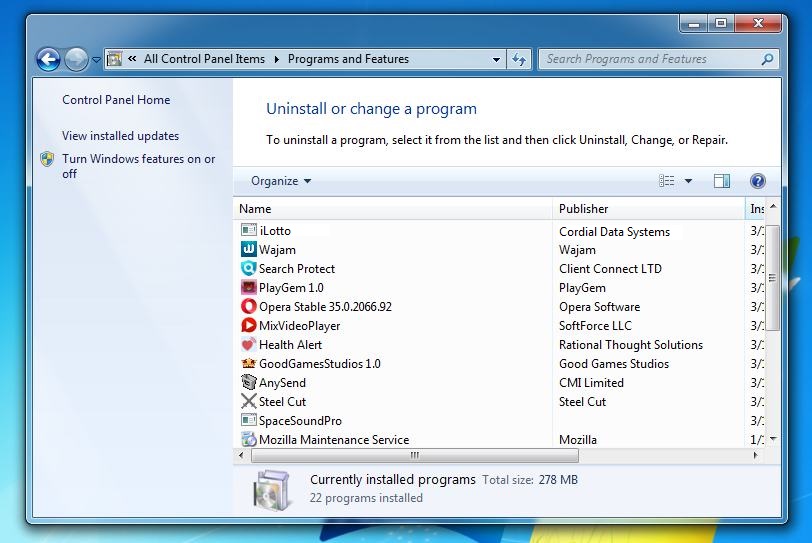
Task: Click Programs and Features breadcrumb
Action: [349, 59]
